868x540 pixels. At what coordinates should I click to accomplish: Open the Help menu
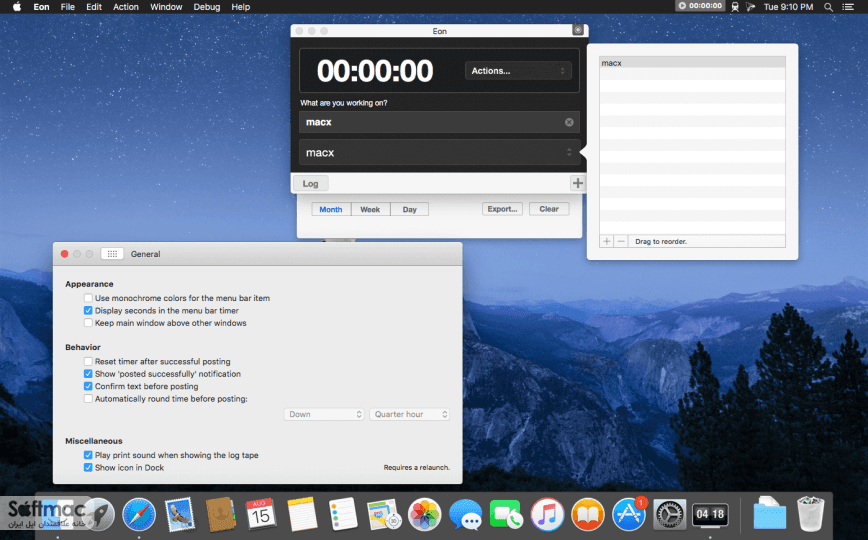click(240, 7)
